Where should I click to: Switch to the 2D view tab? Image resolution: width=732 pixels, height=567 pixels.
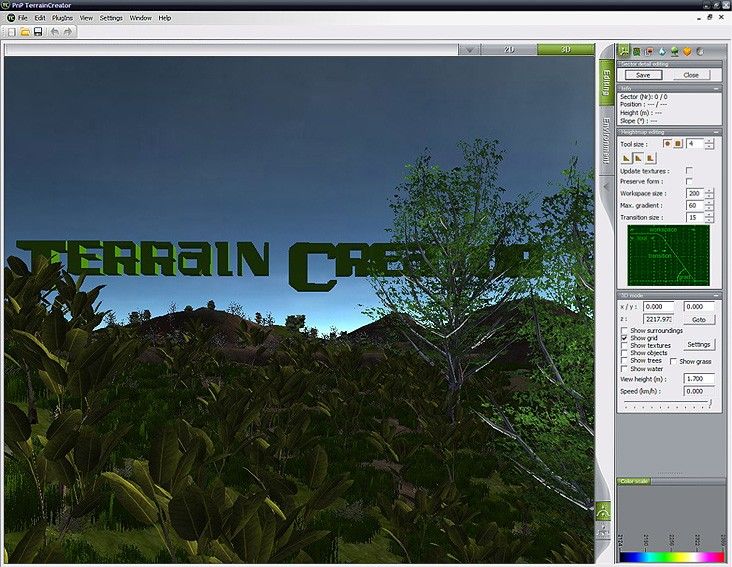pyautogui.click(x=509, y=49)
